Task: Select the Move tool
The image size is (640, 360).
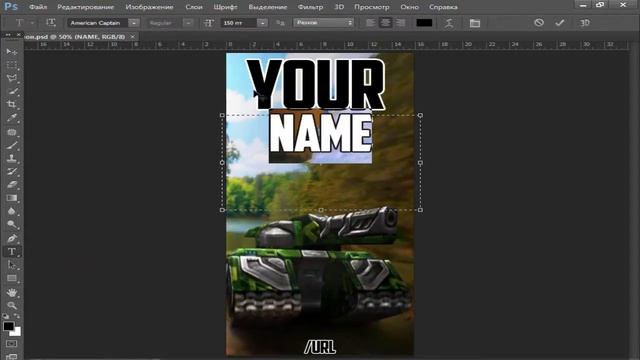Action: 12,52
